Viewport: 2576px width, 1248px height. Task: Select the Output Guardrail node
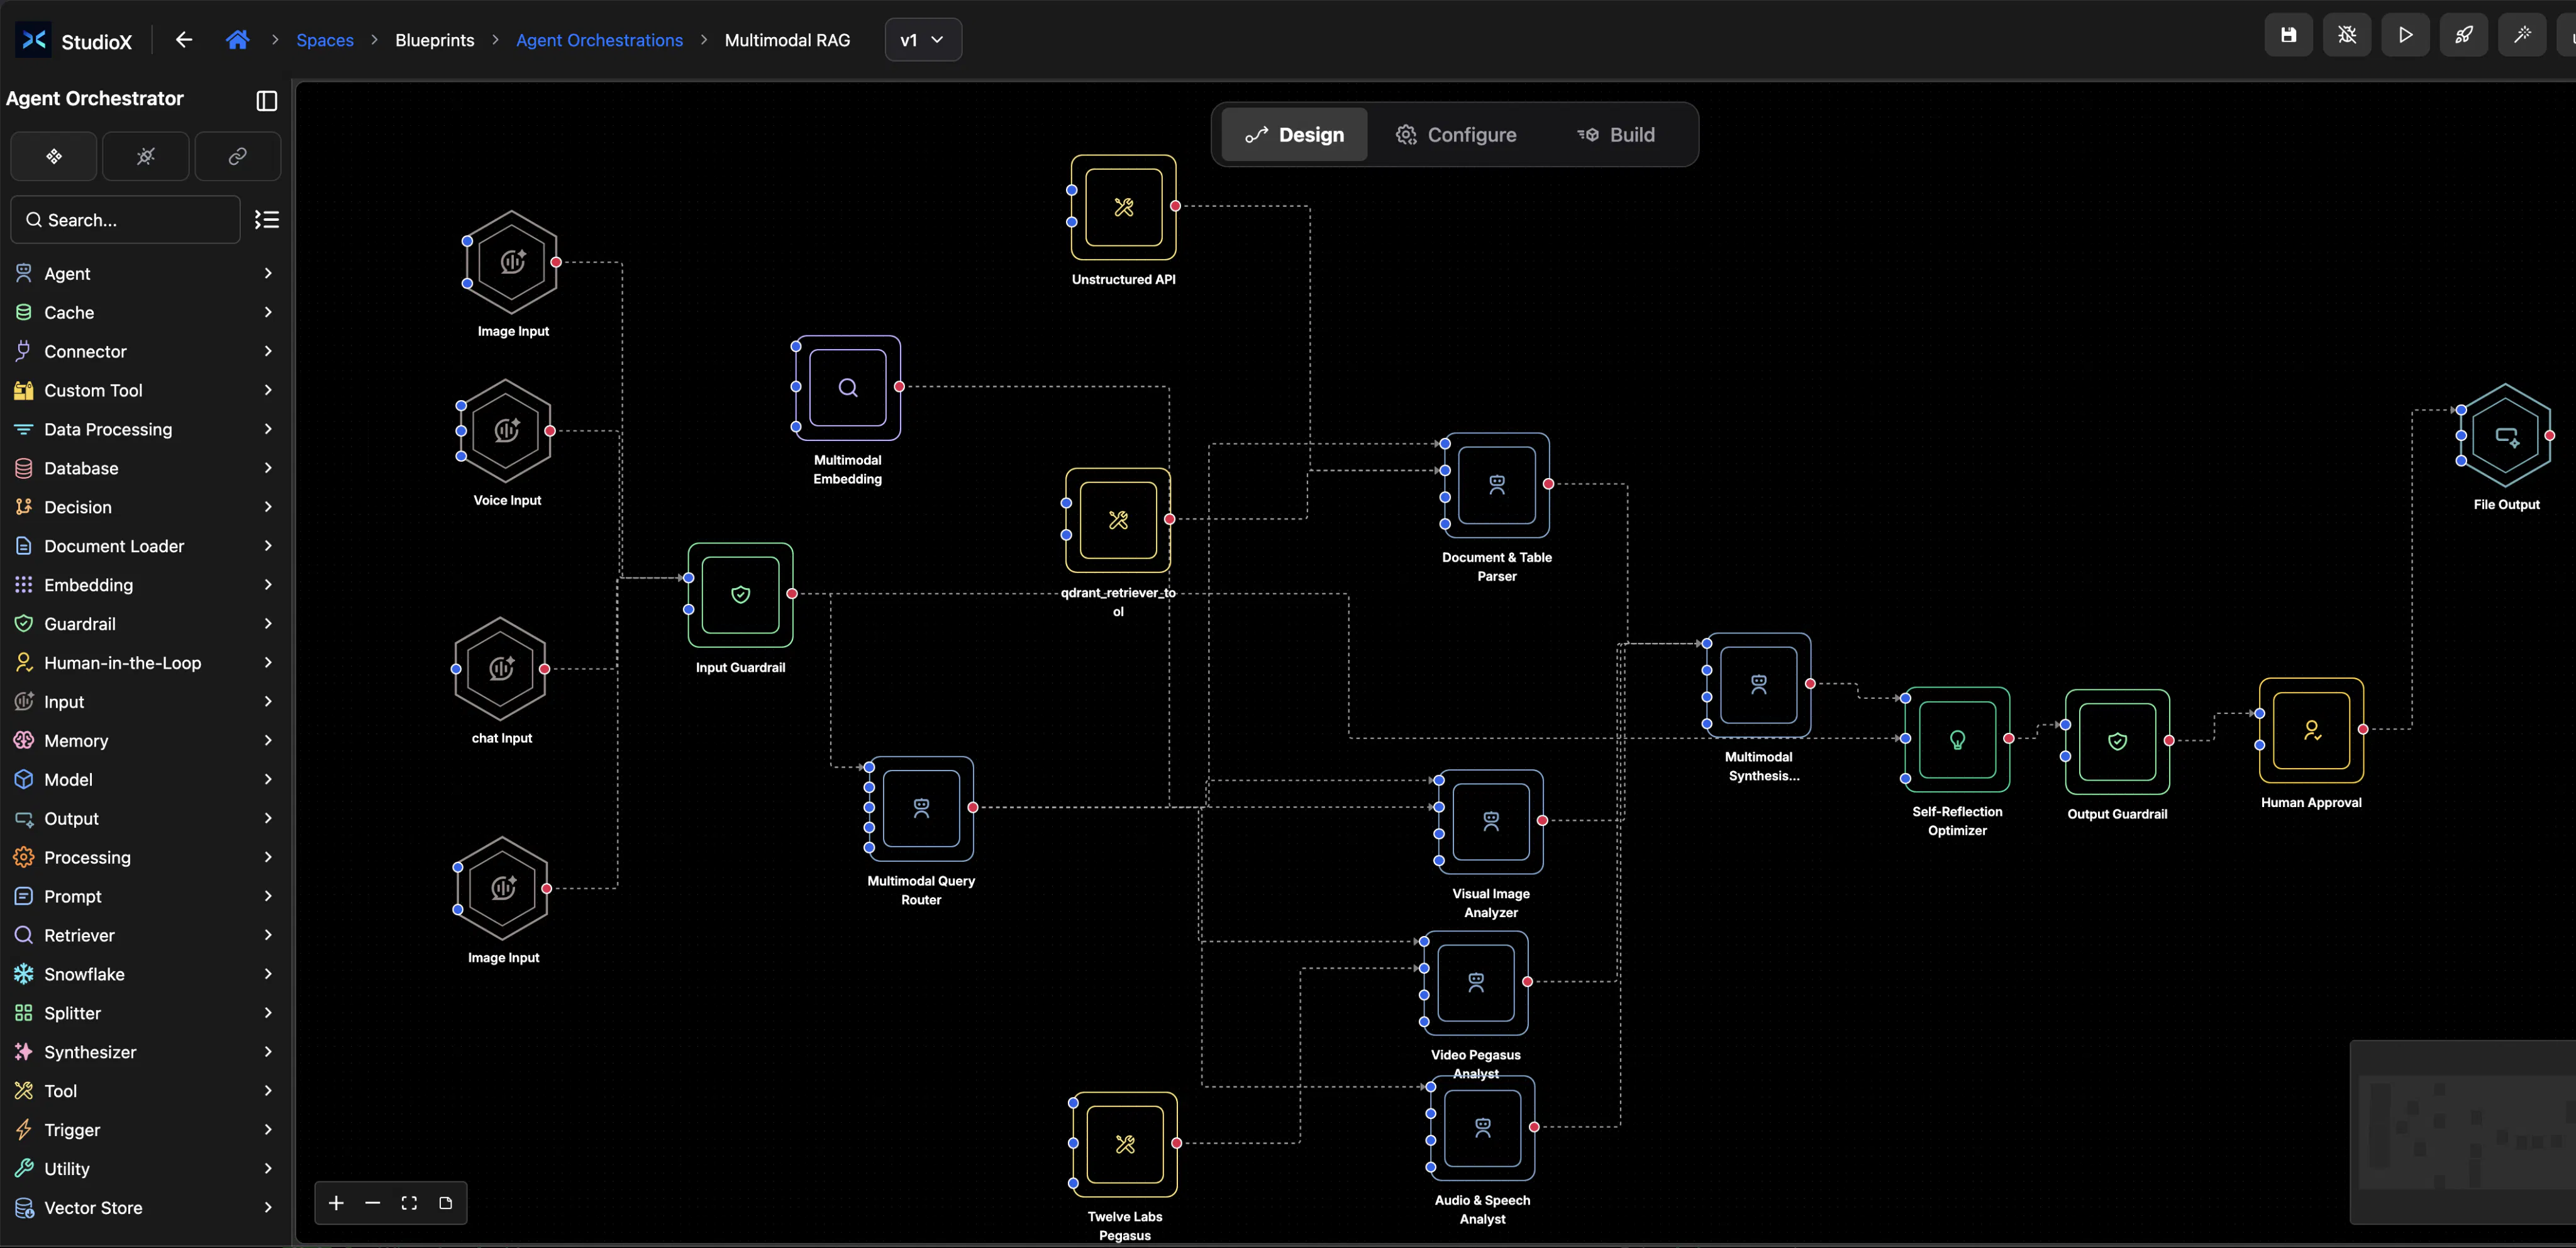2117,742
